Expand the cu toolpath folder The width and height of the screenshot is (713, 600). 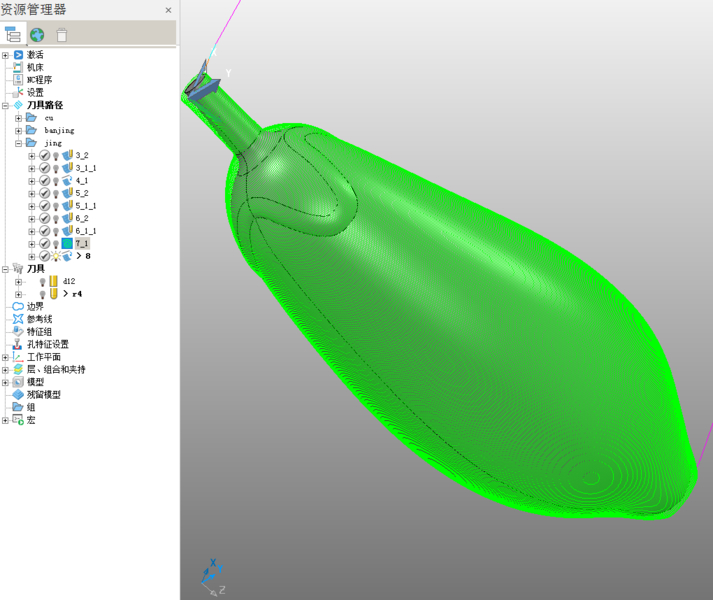[x=18, y=118]
